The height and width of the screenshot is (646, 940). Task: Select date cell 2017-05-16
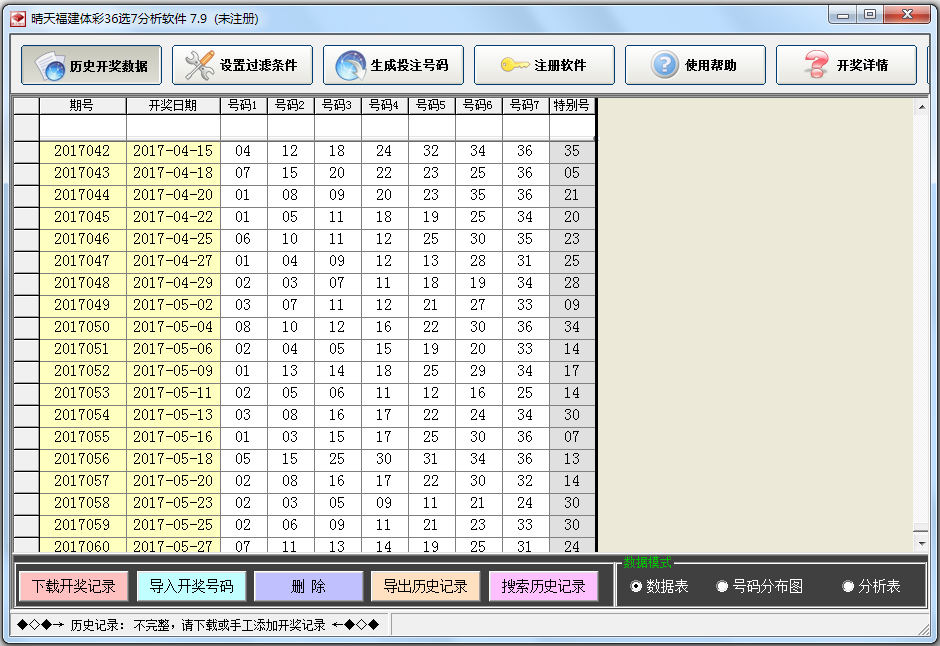point(173,437)
